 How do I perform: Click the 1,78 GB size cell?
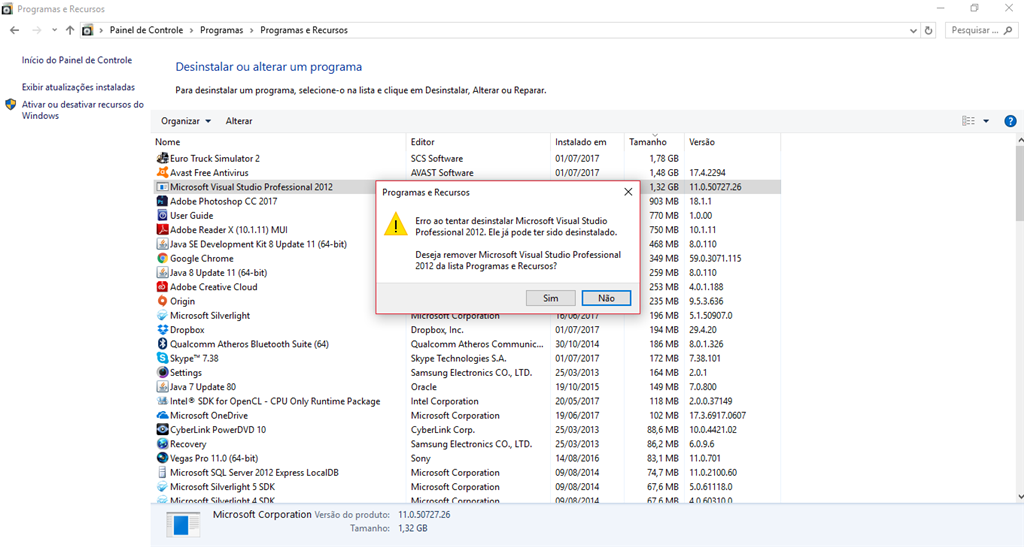click(x=664, y=158)
